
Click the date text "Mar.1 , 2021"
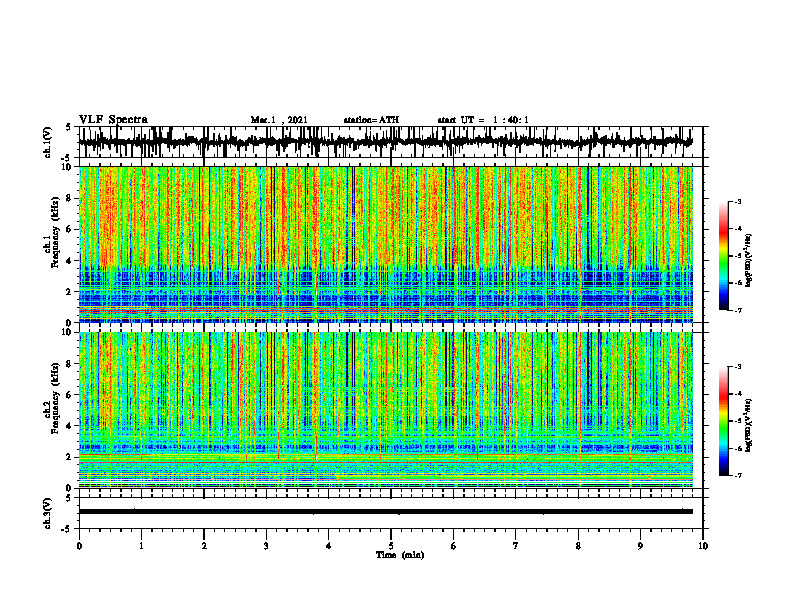point(279,120)
